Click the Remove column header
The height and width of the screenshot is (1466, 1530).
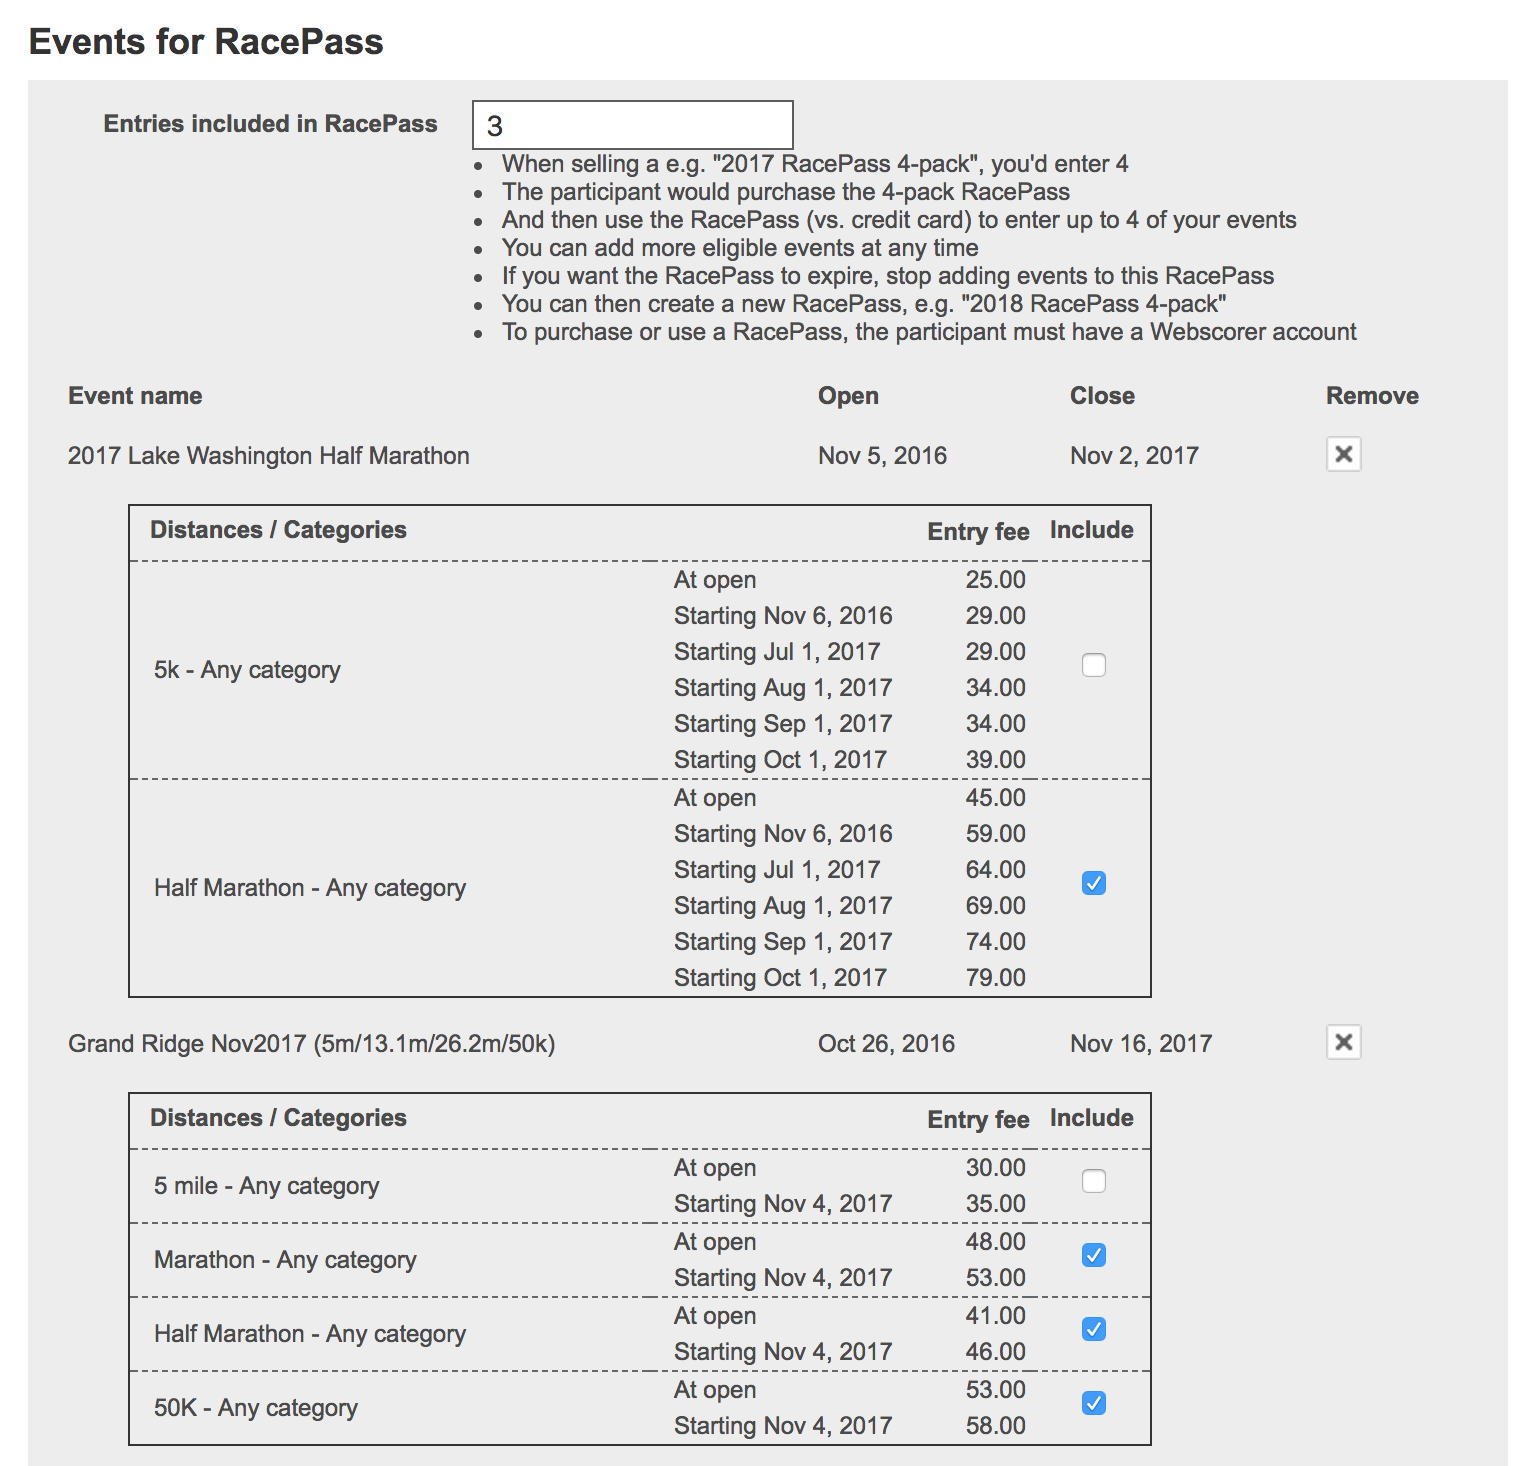1372,396
